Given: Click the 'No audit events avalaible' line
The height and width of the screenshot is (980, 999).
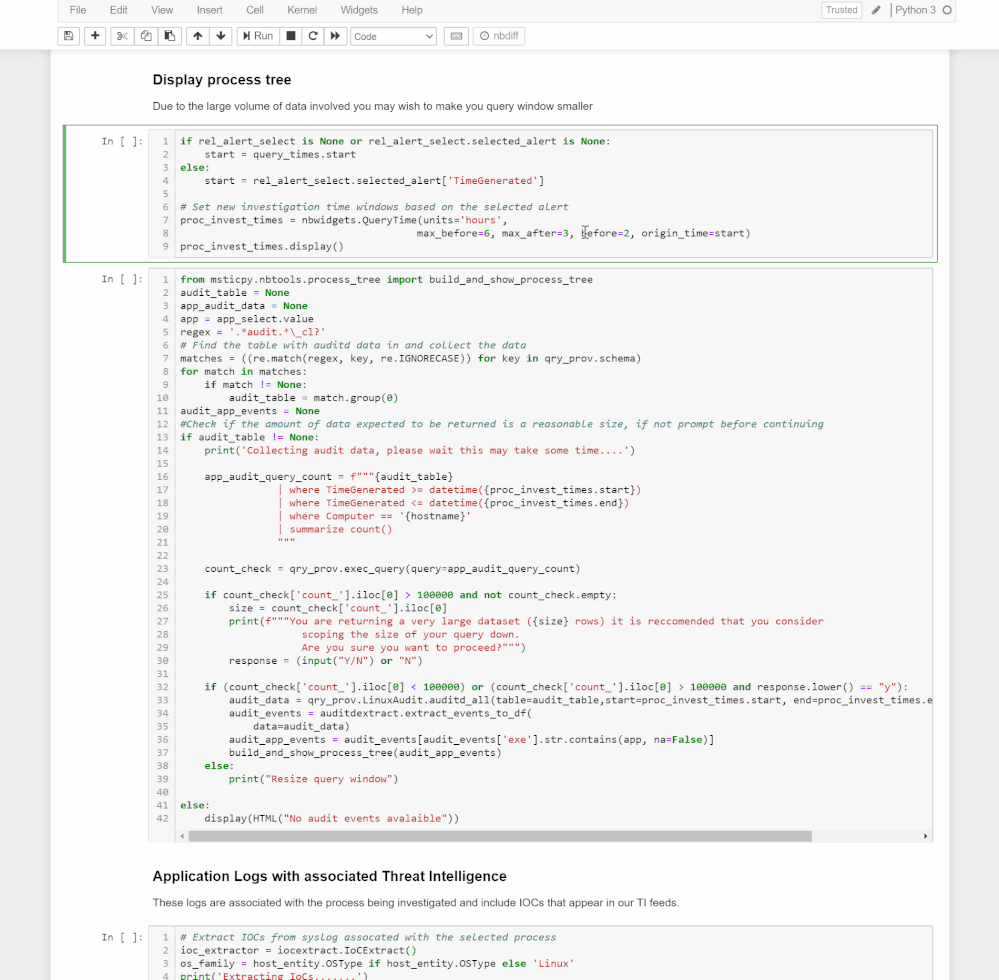Looking at the screenshot, I should click(331, 819).
